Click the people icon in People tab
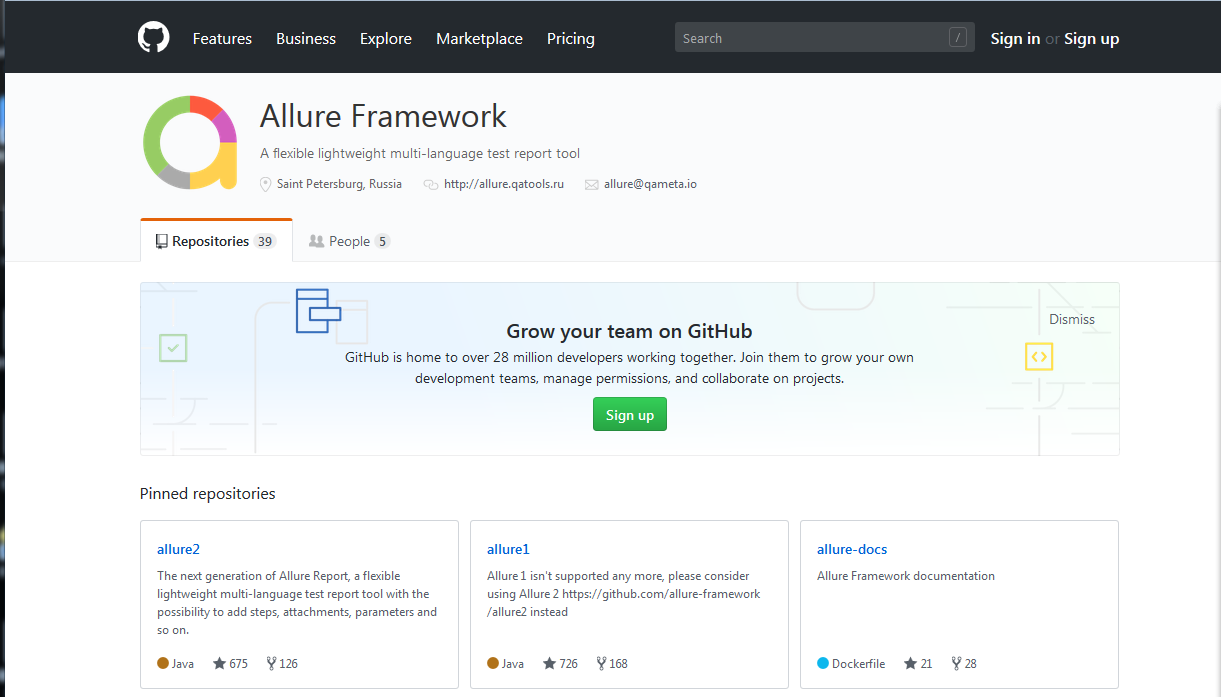 pos(316,241)
